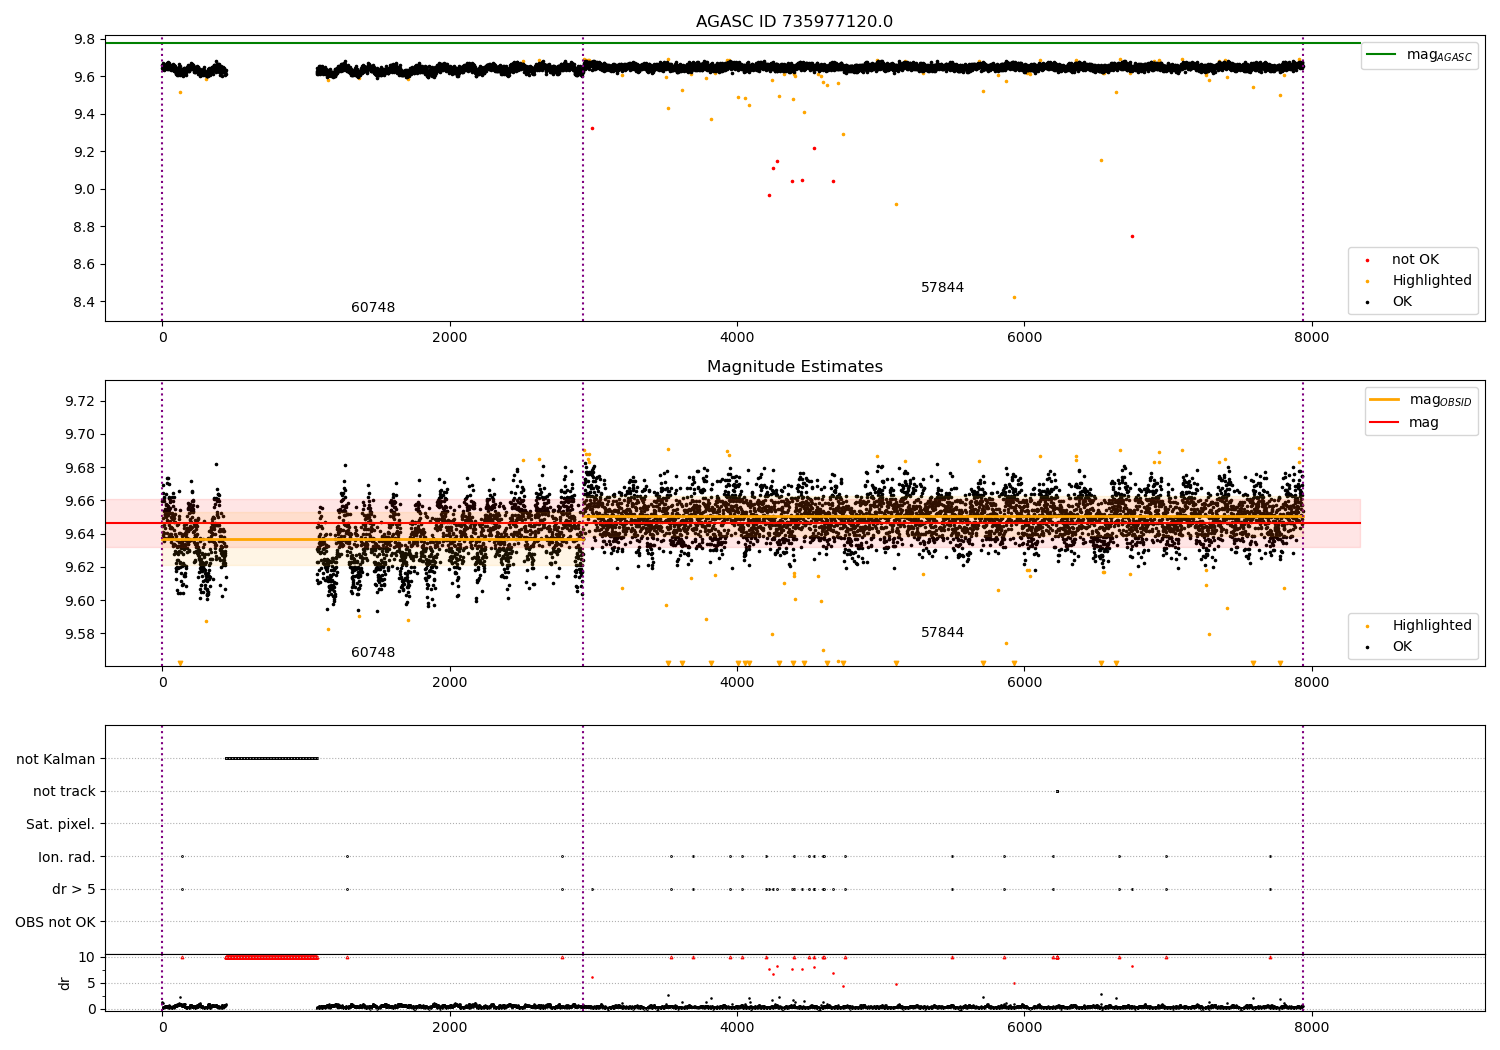Click y-axis tick '9.0' in top plot
1500x1050 pixels.
[85, 190]
